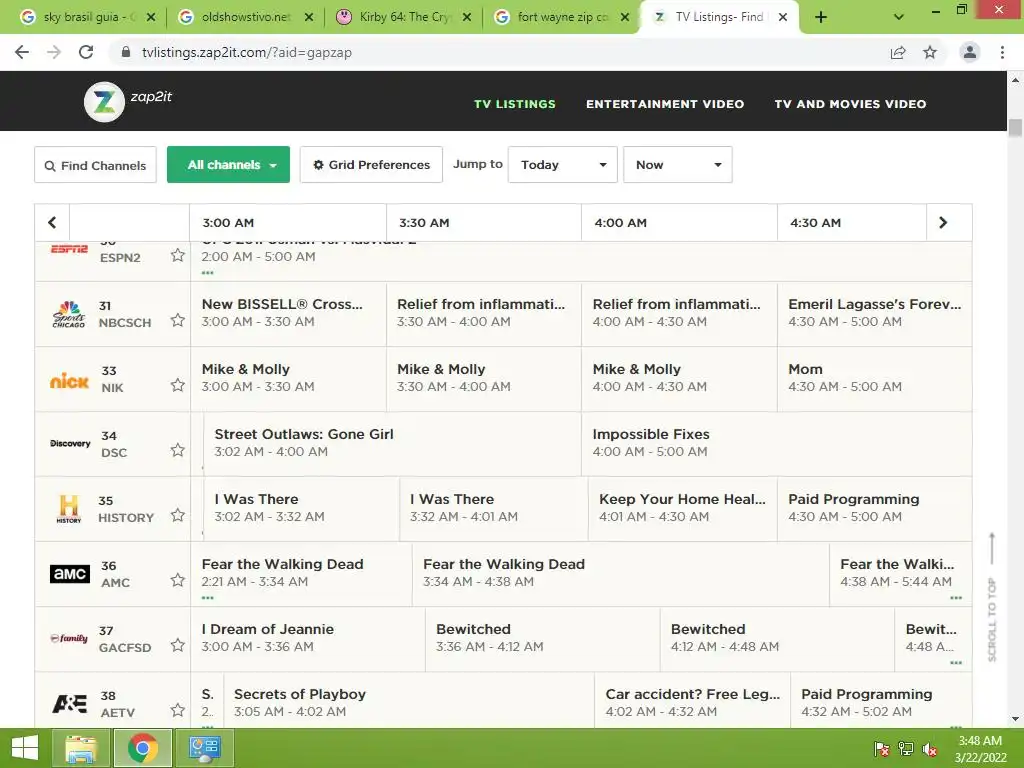Open the Chrome profile icon
Viewport: 1024px width, 768px height.
970,52
